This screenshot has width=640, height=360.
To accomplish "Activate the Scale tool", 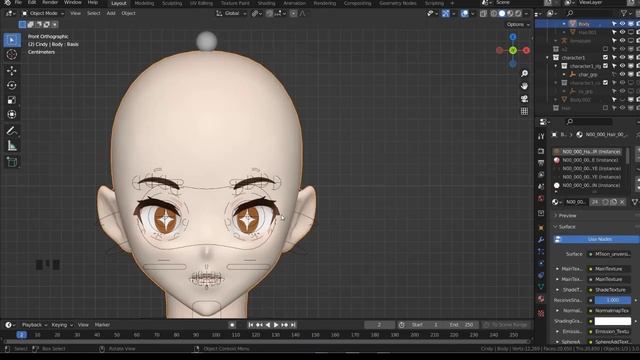I will point(11,100).
